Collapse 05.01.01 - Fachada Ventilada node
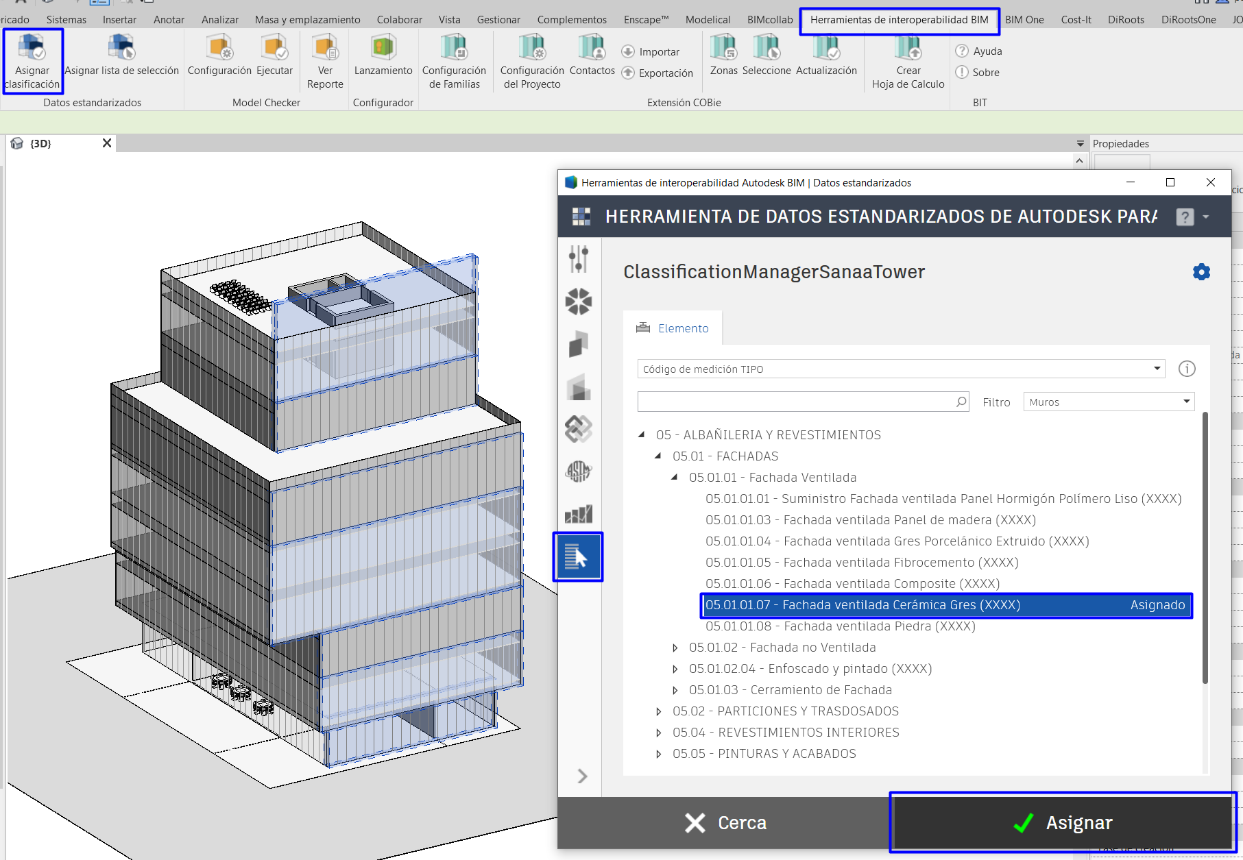 675,478
